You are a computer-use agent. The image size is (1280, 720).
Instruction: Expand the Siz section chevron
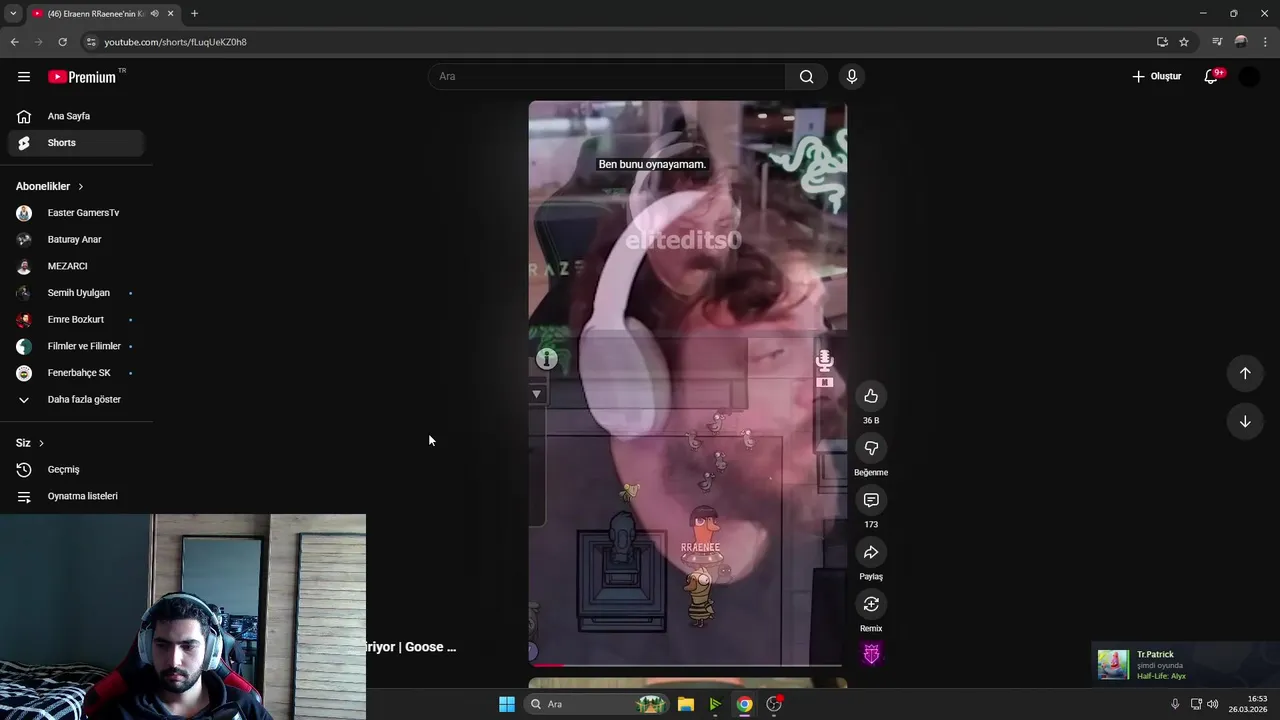click(41, 443)
